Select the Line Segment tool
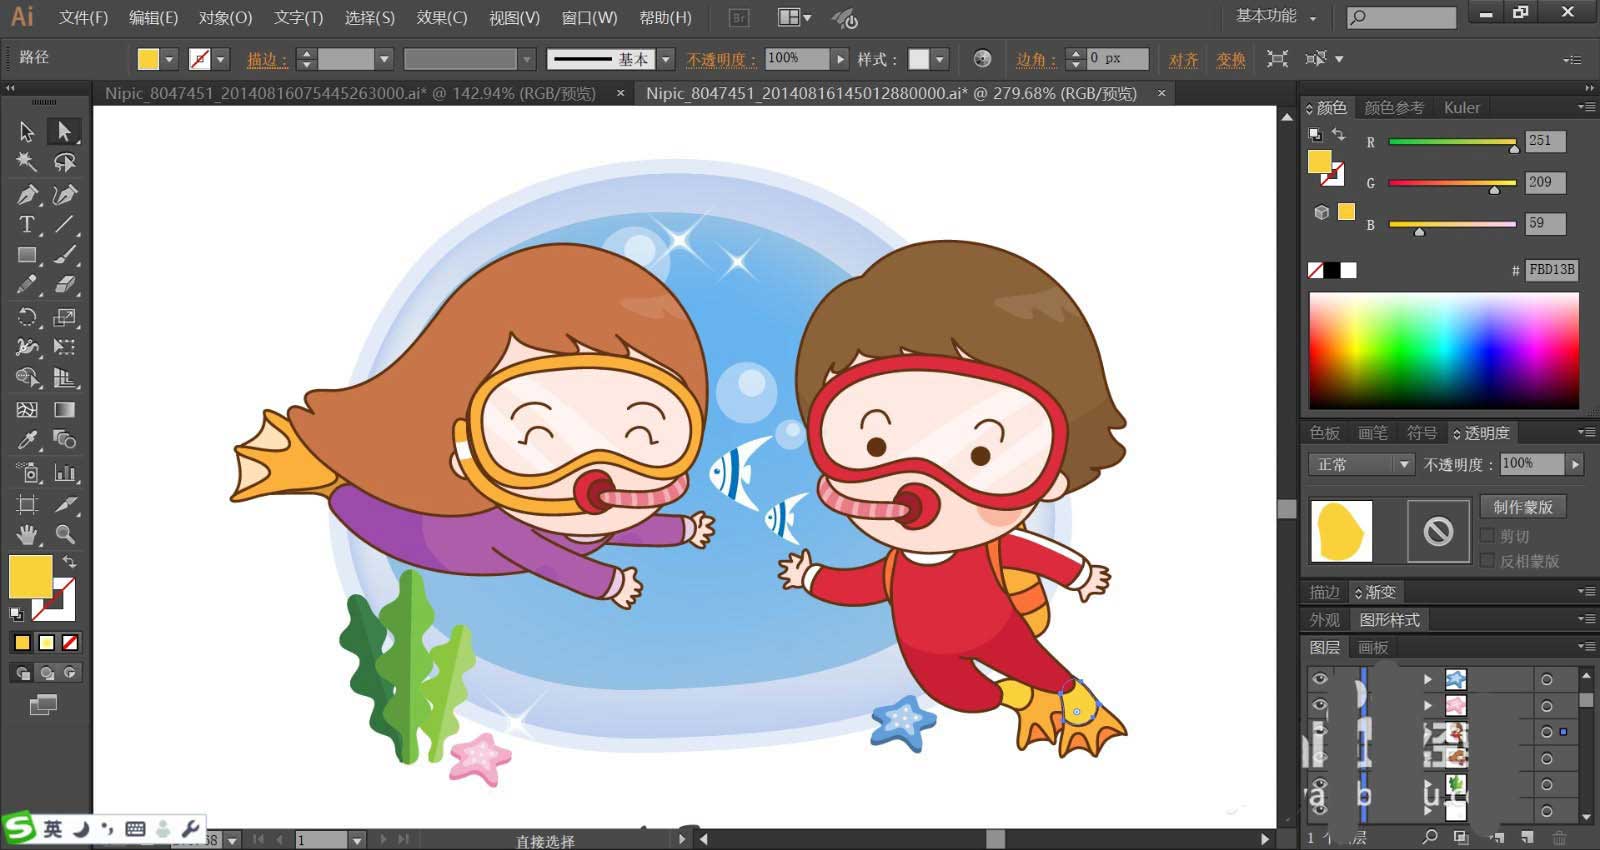Image resolution: width=1600 pixels, height=850 pixels. point(65,224)
